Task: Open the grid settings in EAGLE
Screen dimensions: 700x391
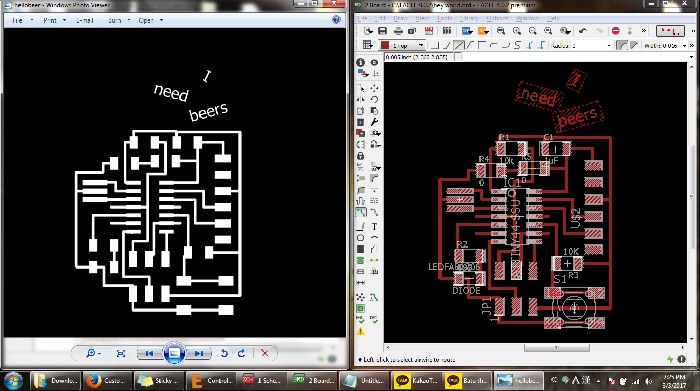Action: pos(367,45)
